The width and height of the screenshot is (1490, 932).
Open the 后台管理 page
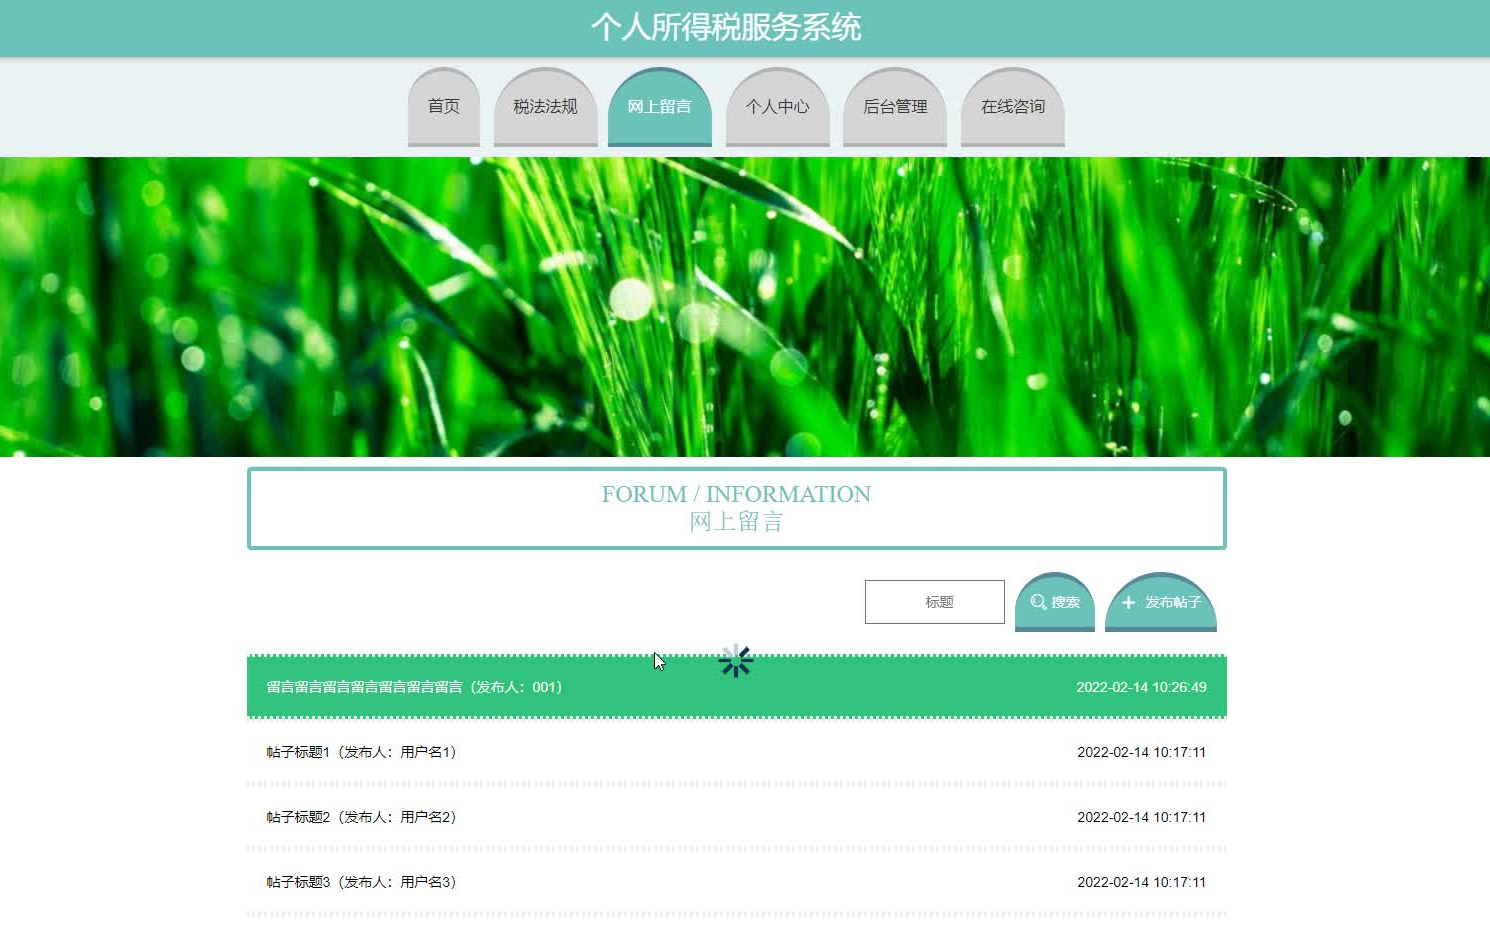point(895,105)
